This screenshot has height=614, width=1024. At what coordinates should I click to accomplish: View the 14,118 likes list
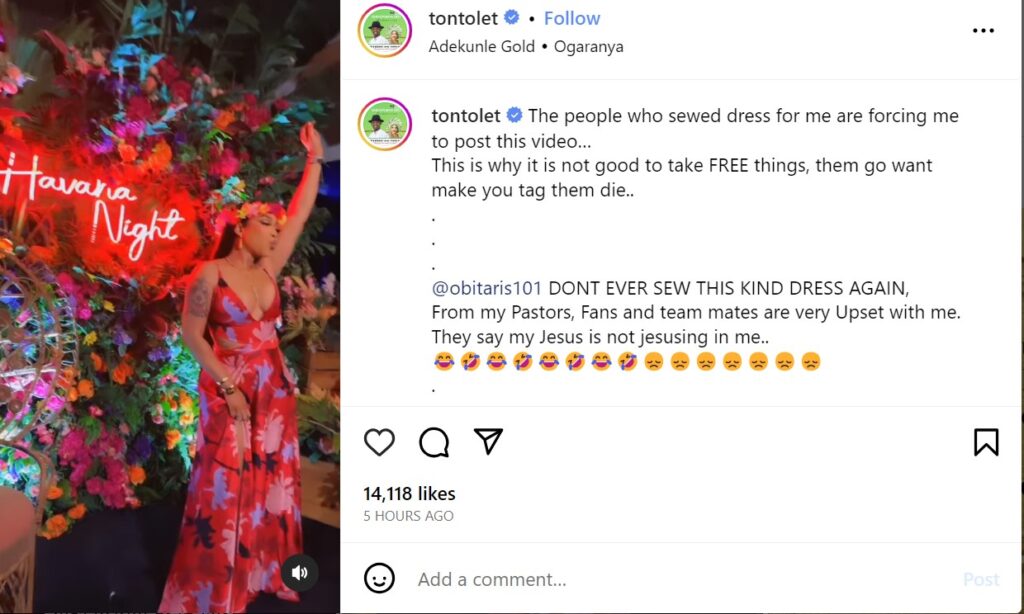[409, 493]
